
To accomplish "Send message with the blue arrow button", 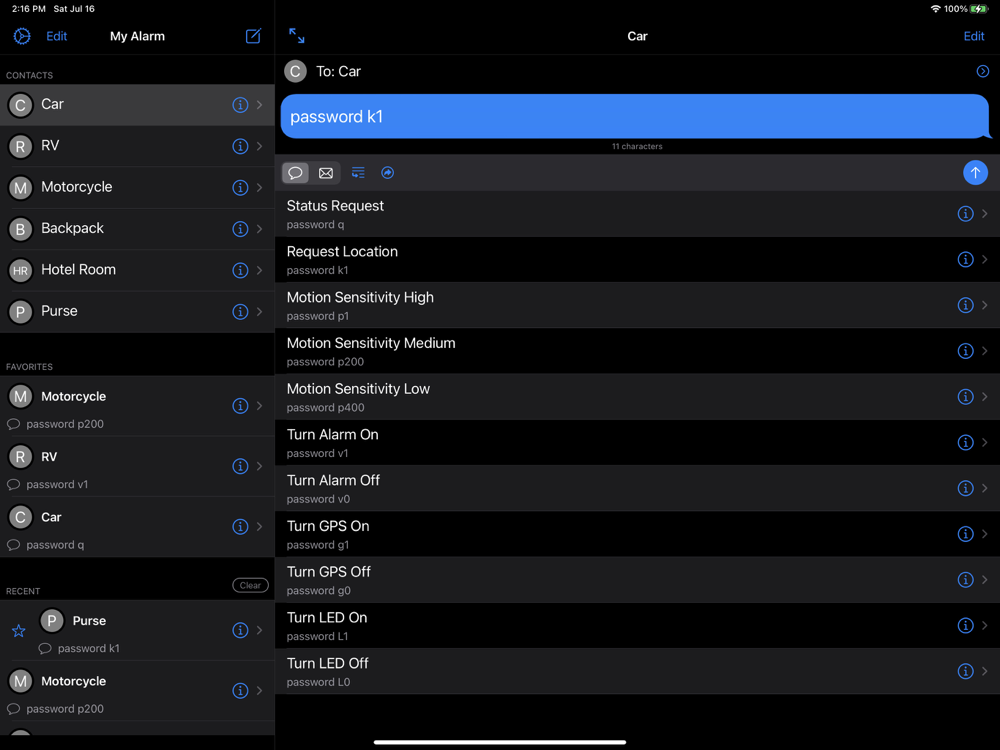I will click(974, 173).
